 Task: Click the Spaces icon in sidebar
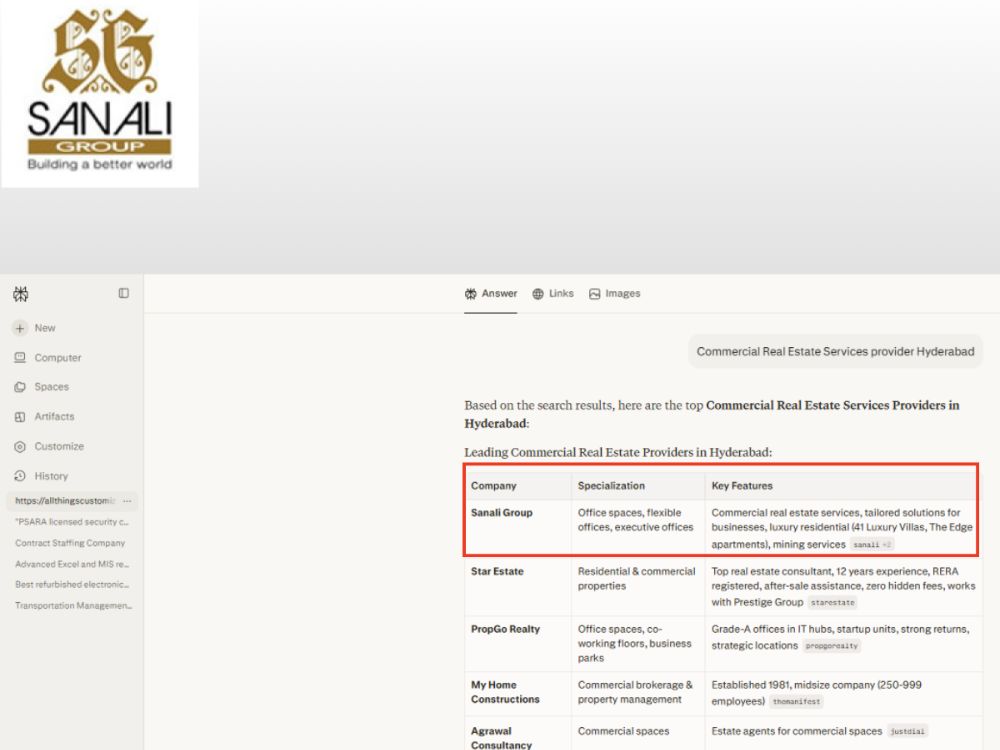(20, 387)
